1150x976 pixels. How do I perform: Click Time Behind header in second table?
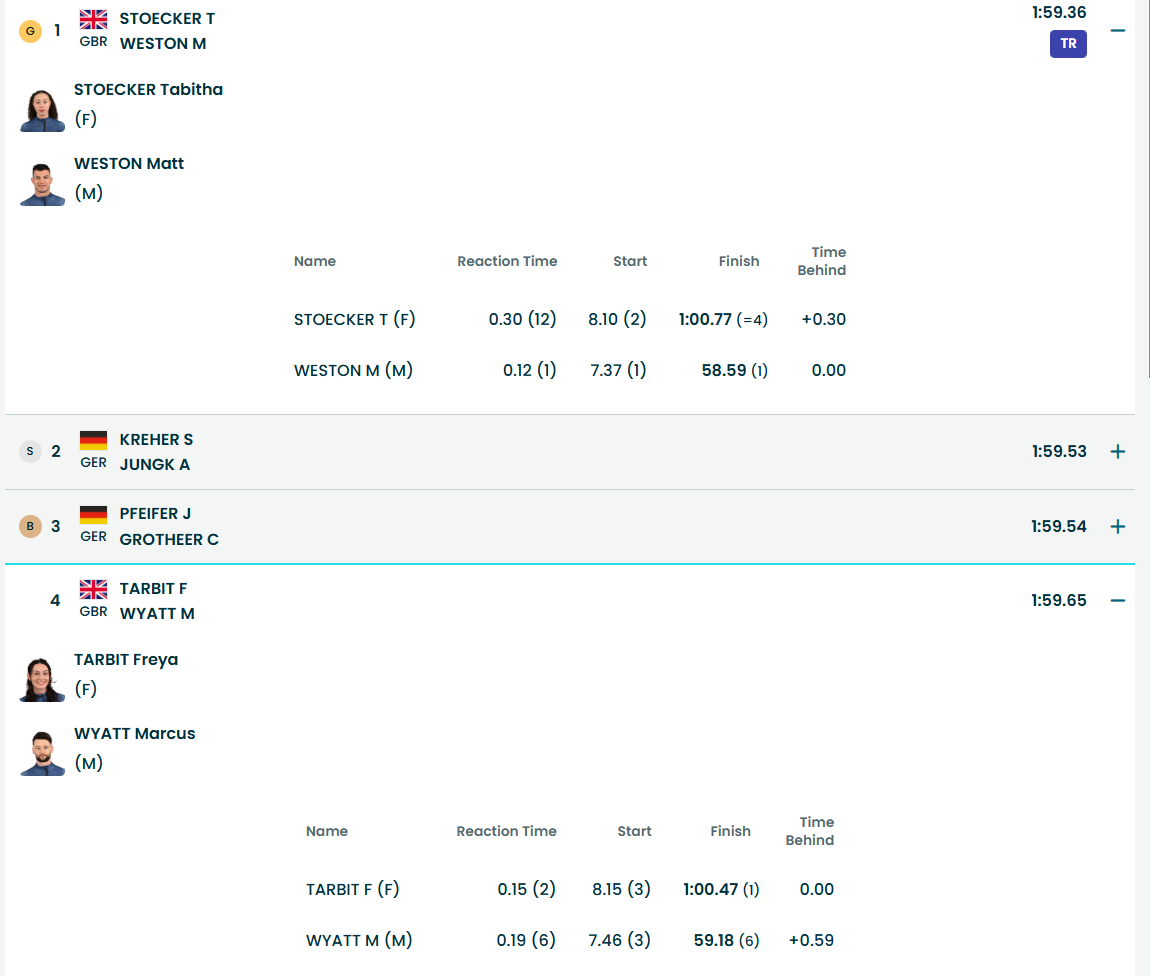pos(810,831)
